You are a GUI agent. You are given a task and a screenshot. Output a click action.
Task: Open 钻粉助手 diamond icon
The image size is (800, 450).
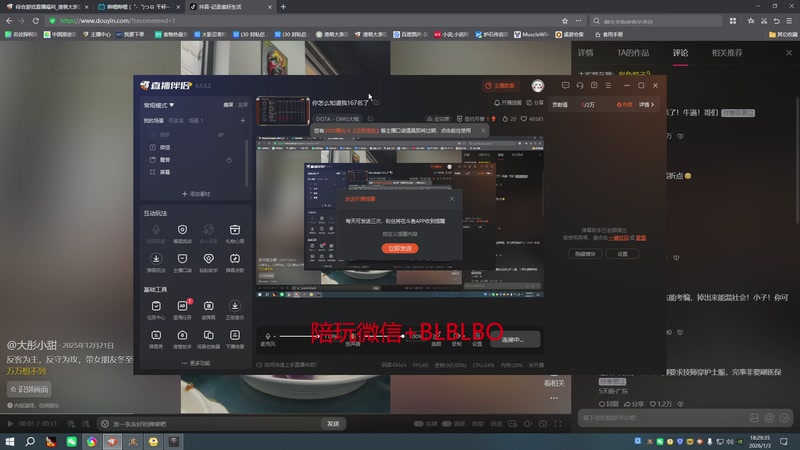(209, 259)
